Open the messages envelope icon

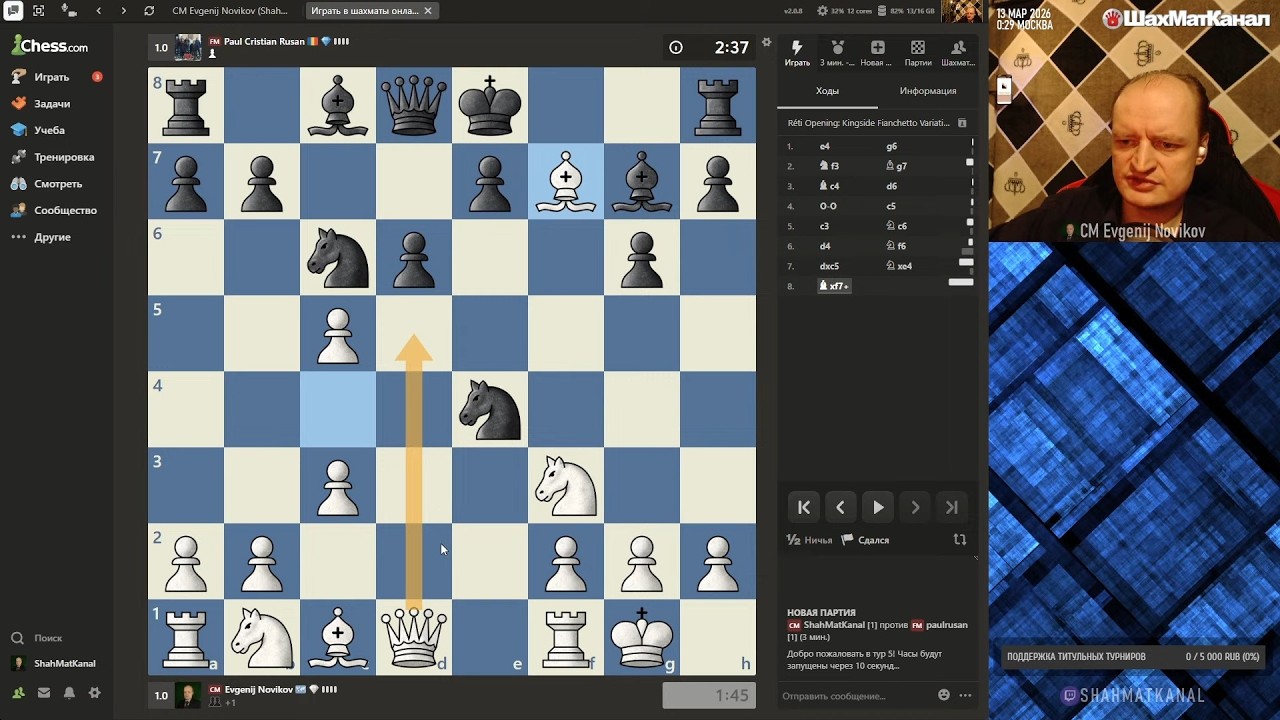point(44,692)
